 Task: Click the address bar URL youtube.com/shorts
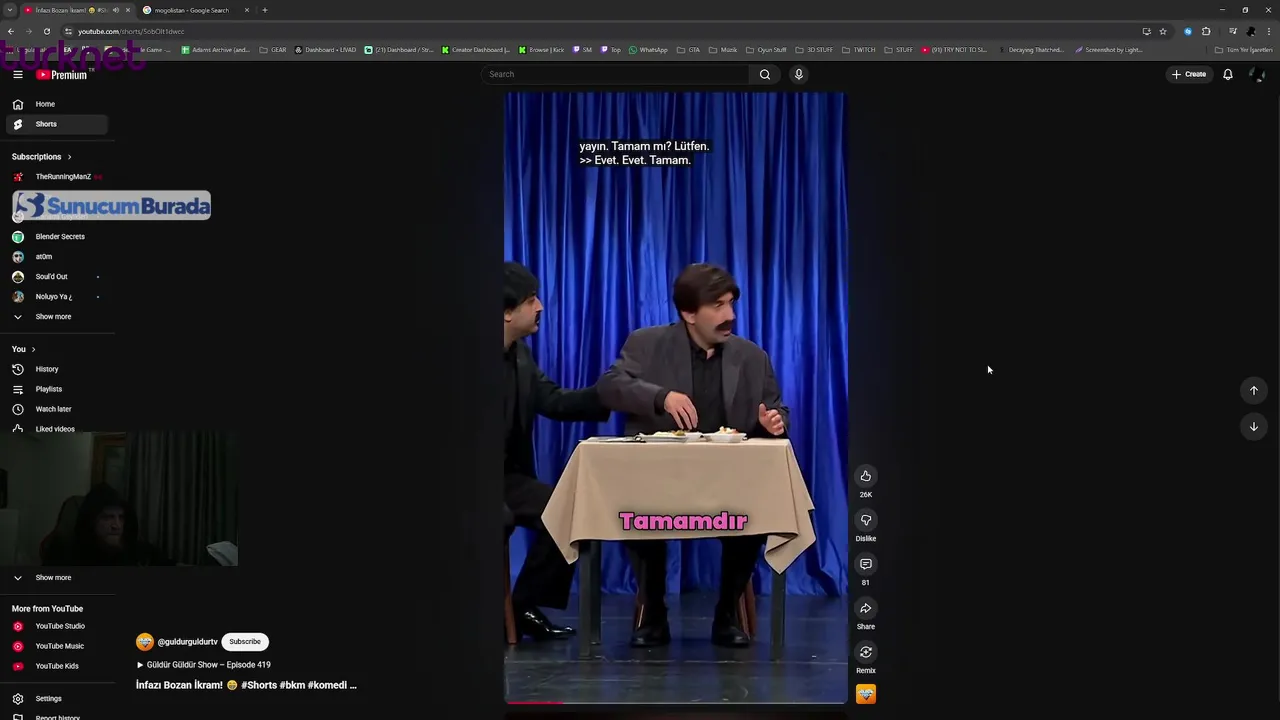coord(131,31)
